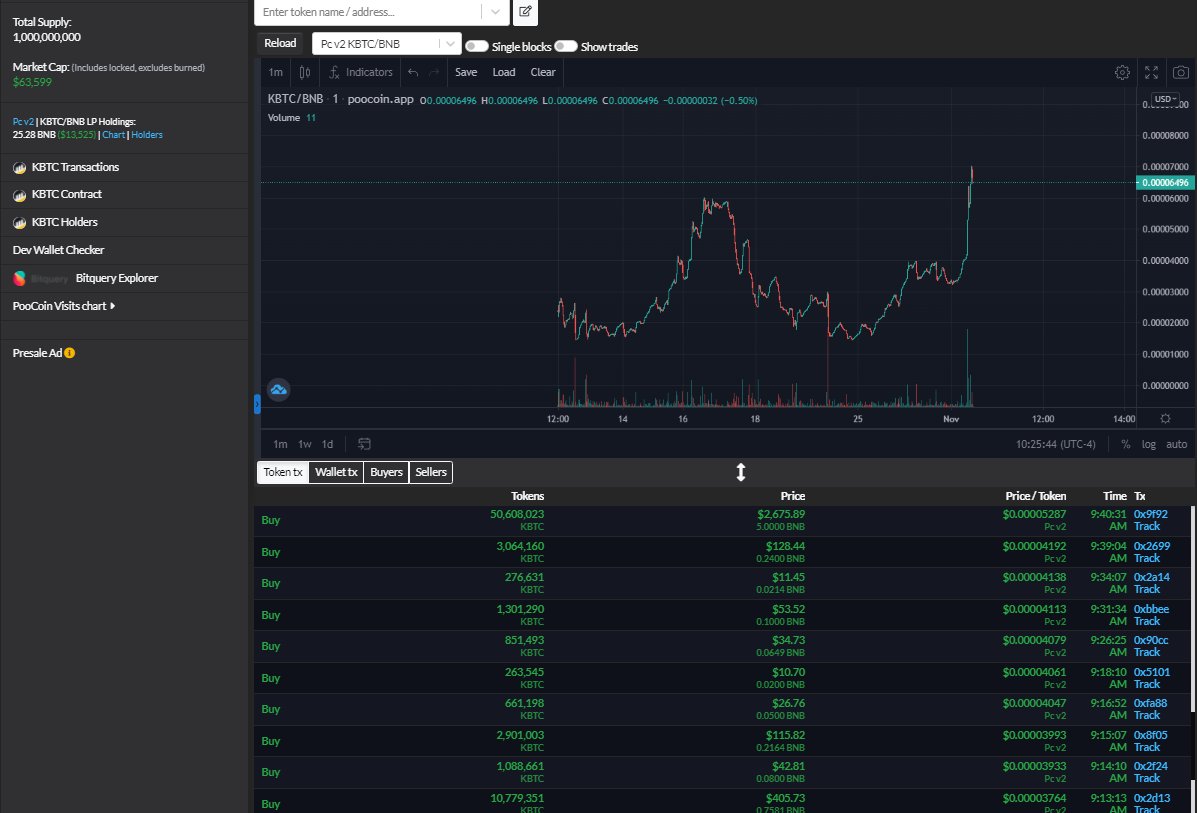
Task: Click the Reload button
Action: coord(280,44)
